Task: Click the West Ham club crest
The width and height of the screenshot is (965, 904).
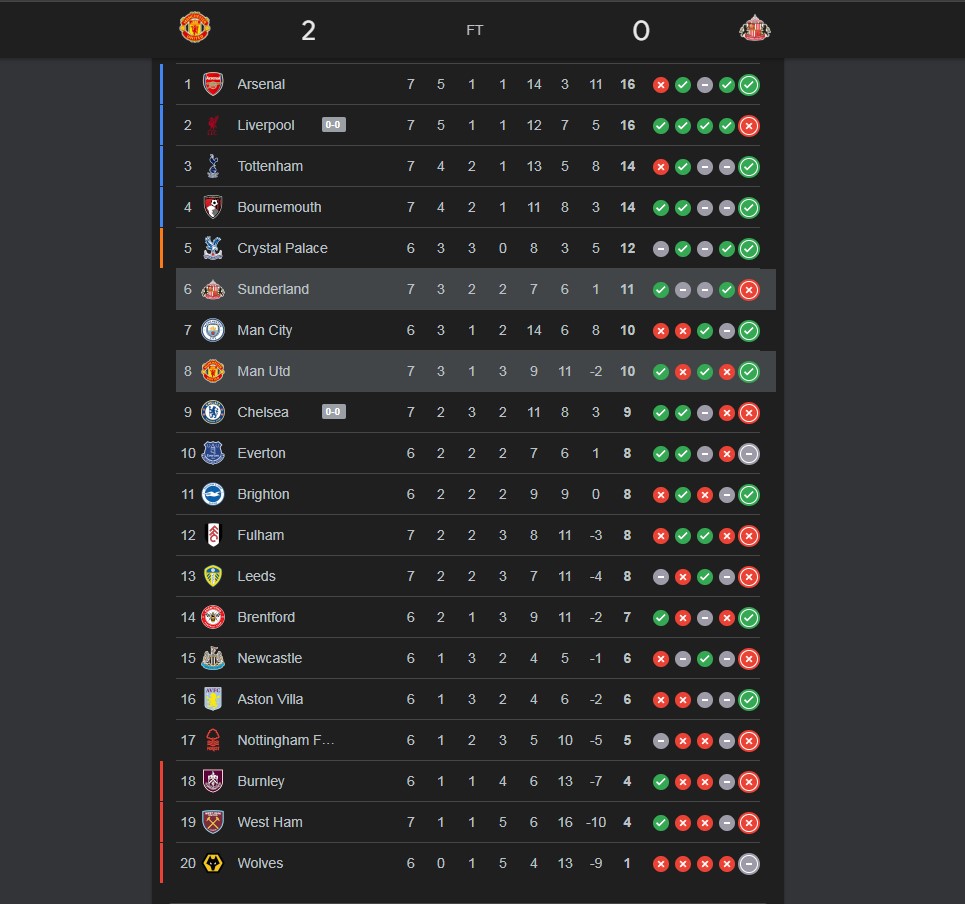Action: [213, 822]
